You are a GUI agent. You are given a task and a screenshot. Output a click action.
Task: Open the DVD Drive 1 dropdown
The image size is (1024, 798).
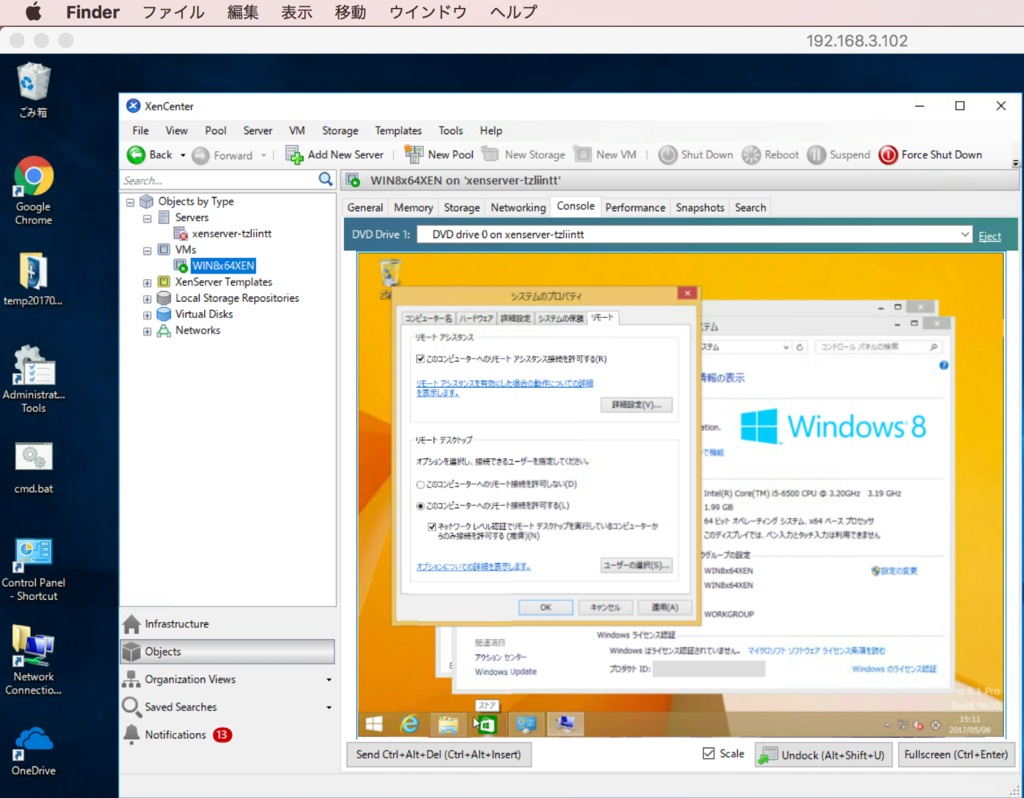pyautogui.click(x=965, y=234)
